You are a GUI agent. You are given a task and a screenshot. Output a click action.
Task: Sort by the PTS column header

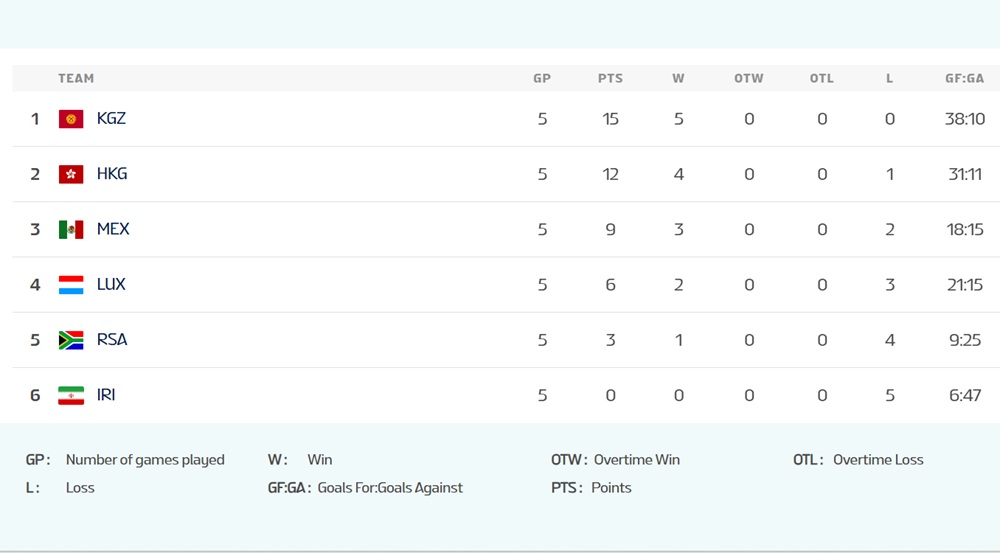pyautogui.click(x=610, y=78)
